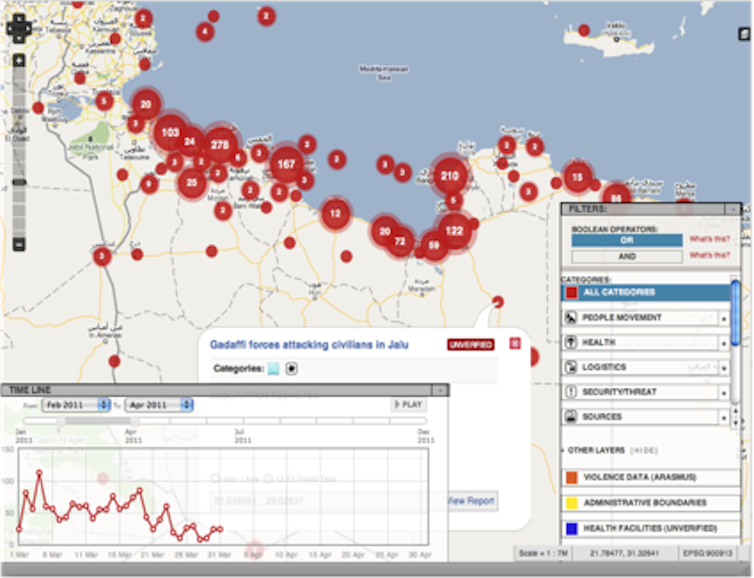Collapse the FILTERS panel
This screenshot has height=578, width=754.
pyautogui.click(x=732, y=209)
